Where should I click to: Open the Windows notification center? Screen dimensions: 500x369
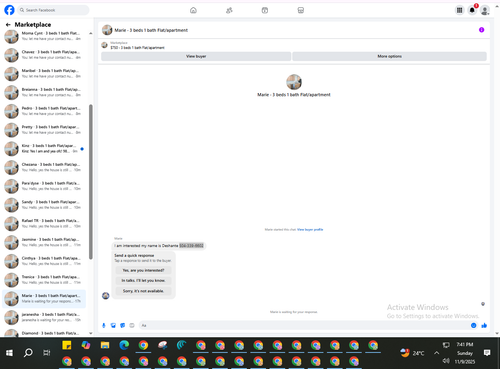tap(487, 353)
